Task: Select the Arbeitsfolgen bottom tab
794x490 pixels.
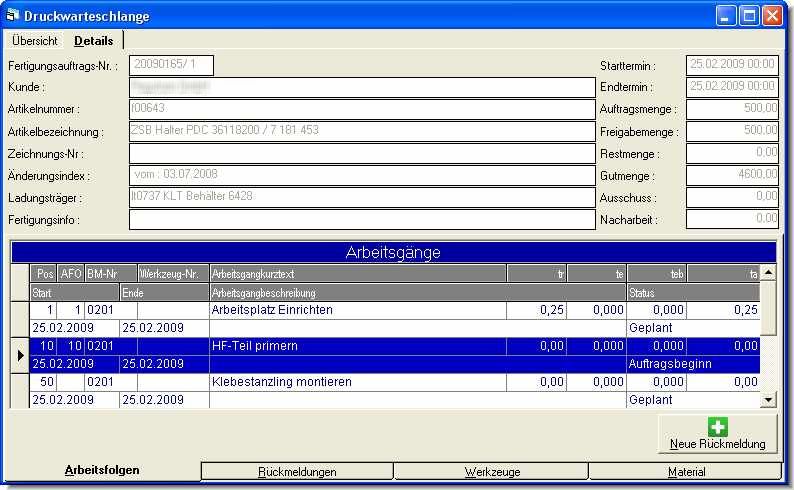Action: (x=103, y=470)
